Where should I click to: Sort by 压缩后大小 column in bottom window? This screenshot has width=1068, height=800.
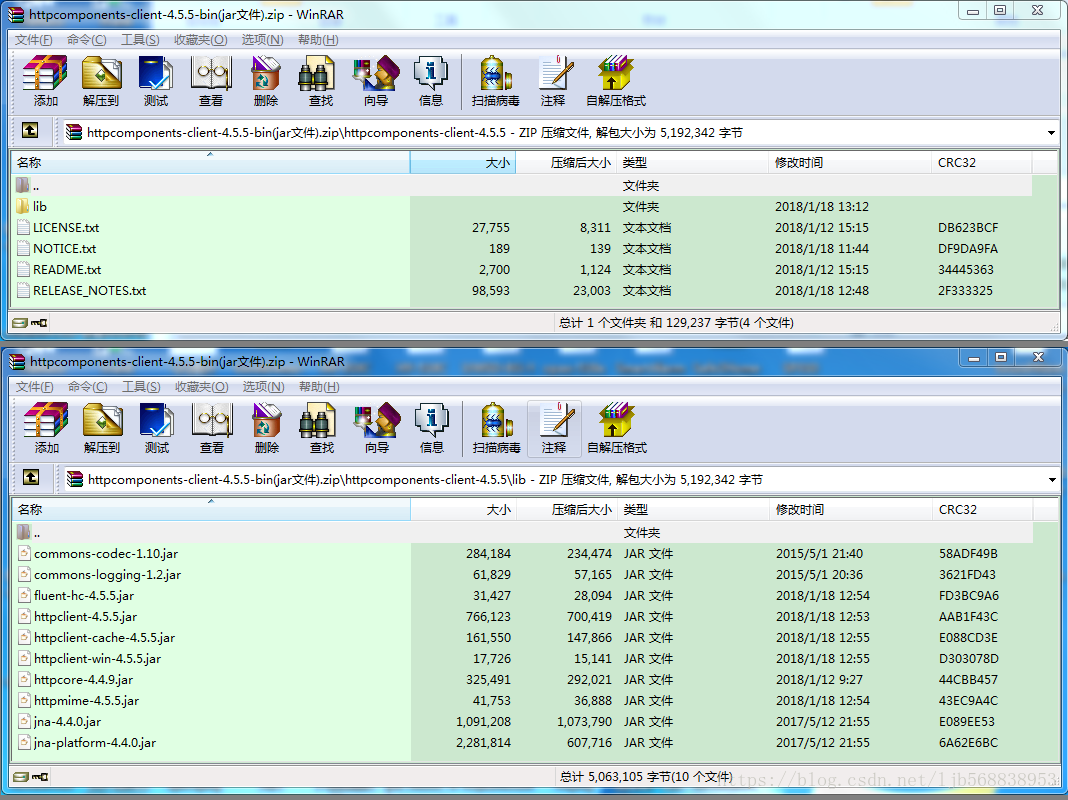(x=567, y=509)
